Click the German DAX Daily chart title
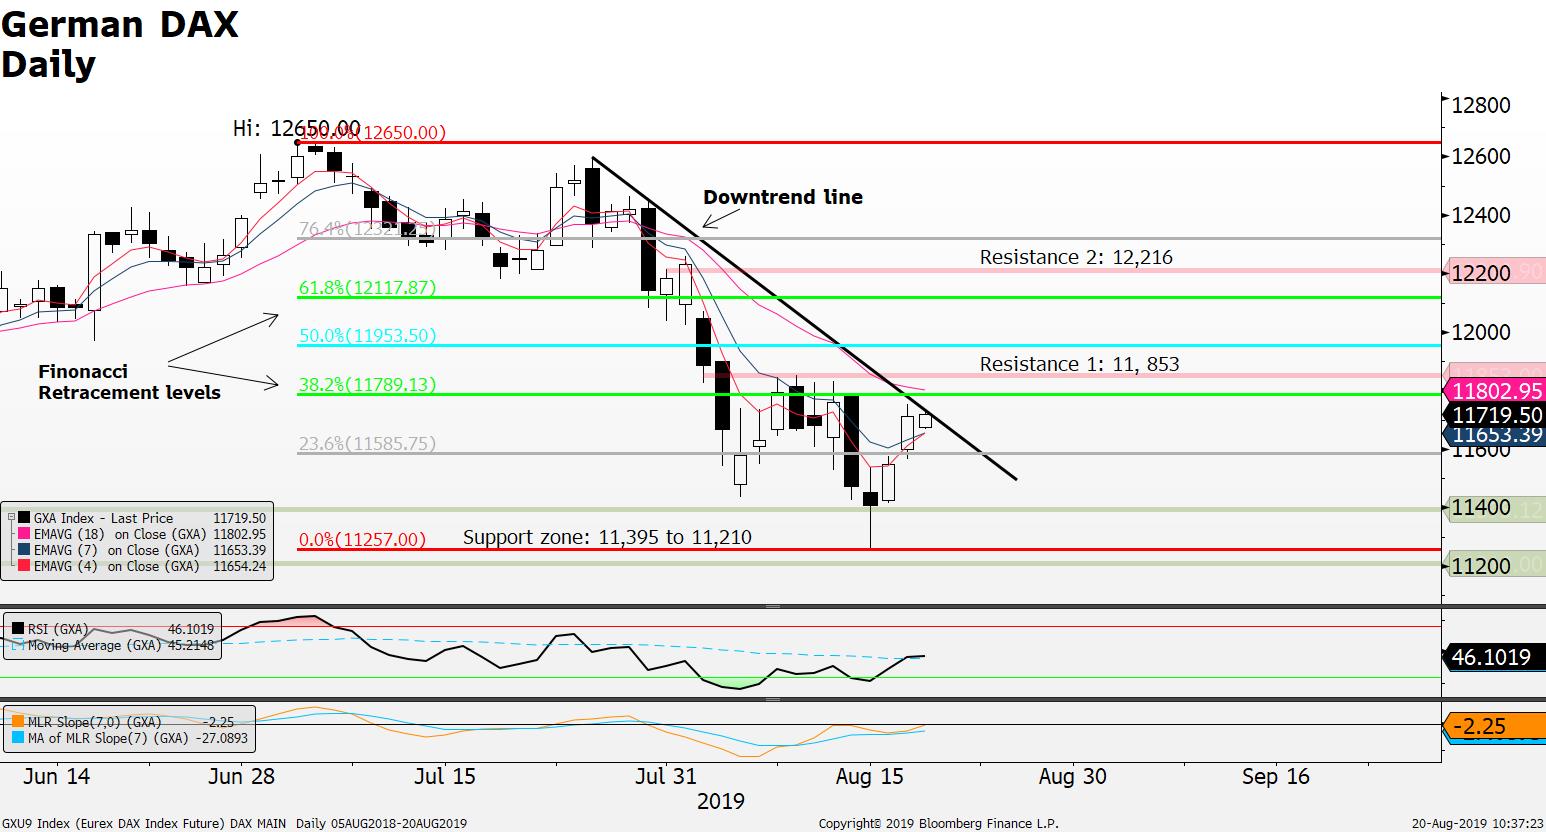The width and height of the screenshot is (1546, 832). click(x=120, y=43)
